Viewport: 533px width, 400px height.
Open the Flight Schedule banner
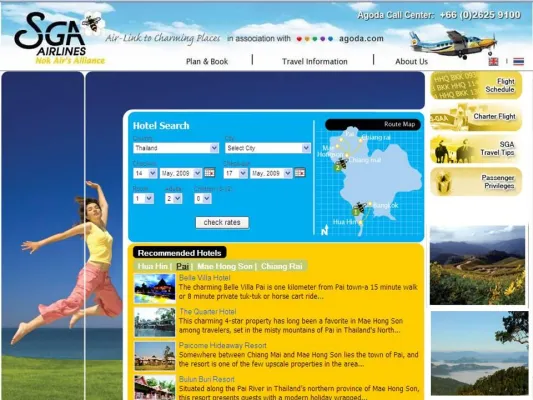[x=476, y=85]
